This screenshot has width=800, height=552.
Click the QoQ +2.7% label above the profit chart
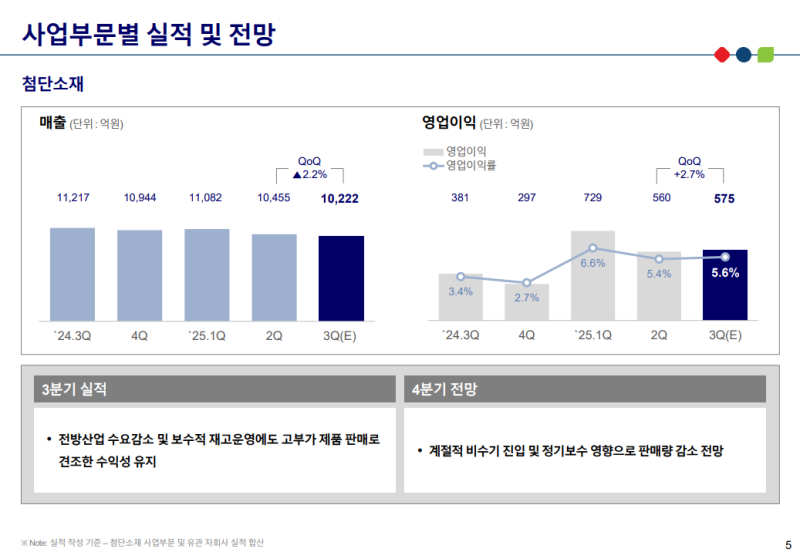coord(689,167)
